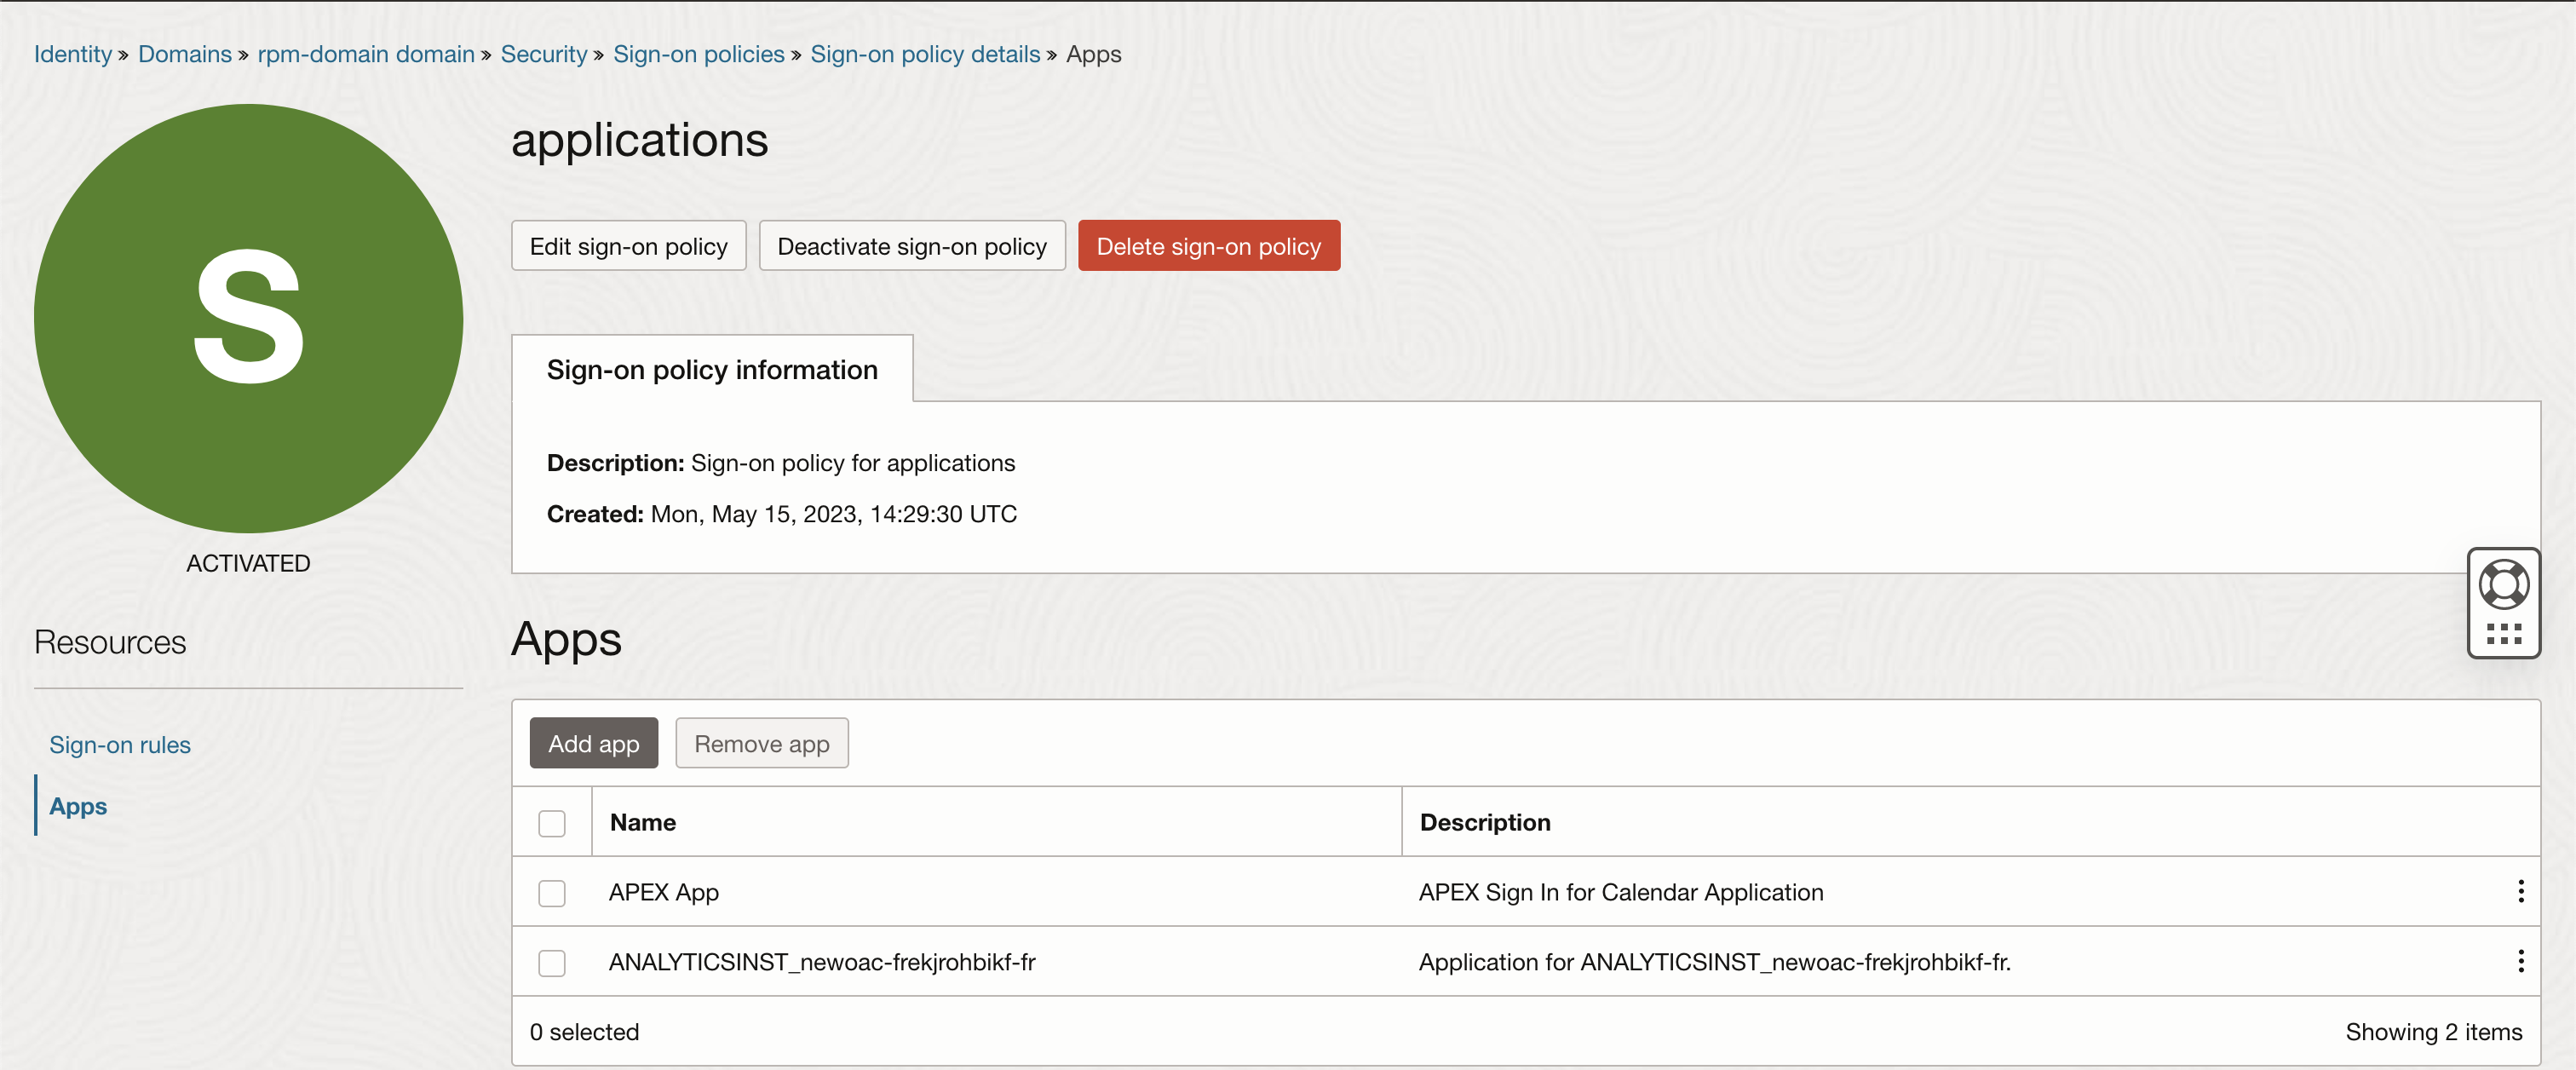Click Edit sign-on policy
This screenshot has width=2576, height=1070.
[x=628, y=245]
